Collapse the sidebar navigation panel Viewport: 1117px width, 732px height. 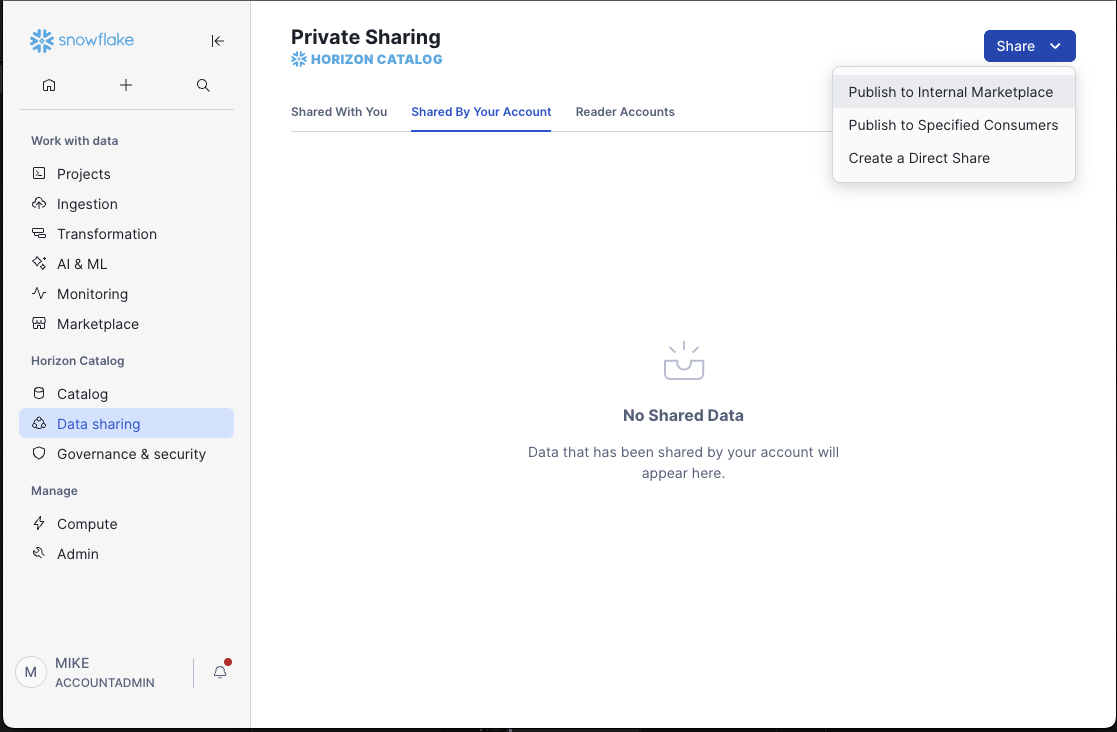pos(217,41)
